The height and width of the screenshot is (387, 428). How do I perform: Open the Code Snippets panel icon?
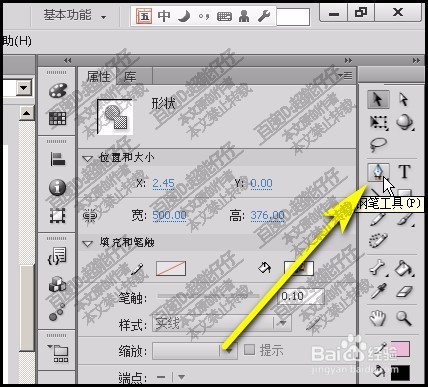(57, 256)
